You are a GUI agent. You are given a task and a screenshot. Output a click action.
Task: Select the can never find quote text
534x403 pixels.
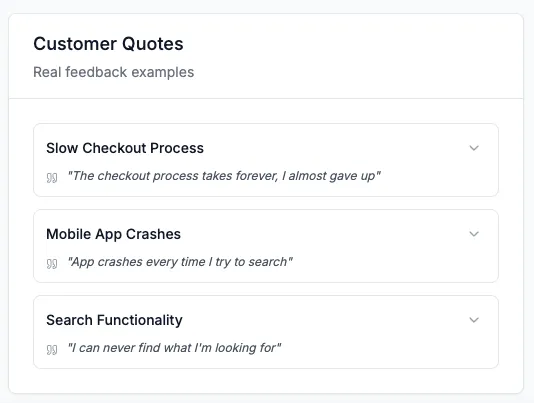(174, 348)
